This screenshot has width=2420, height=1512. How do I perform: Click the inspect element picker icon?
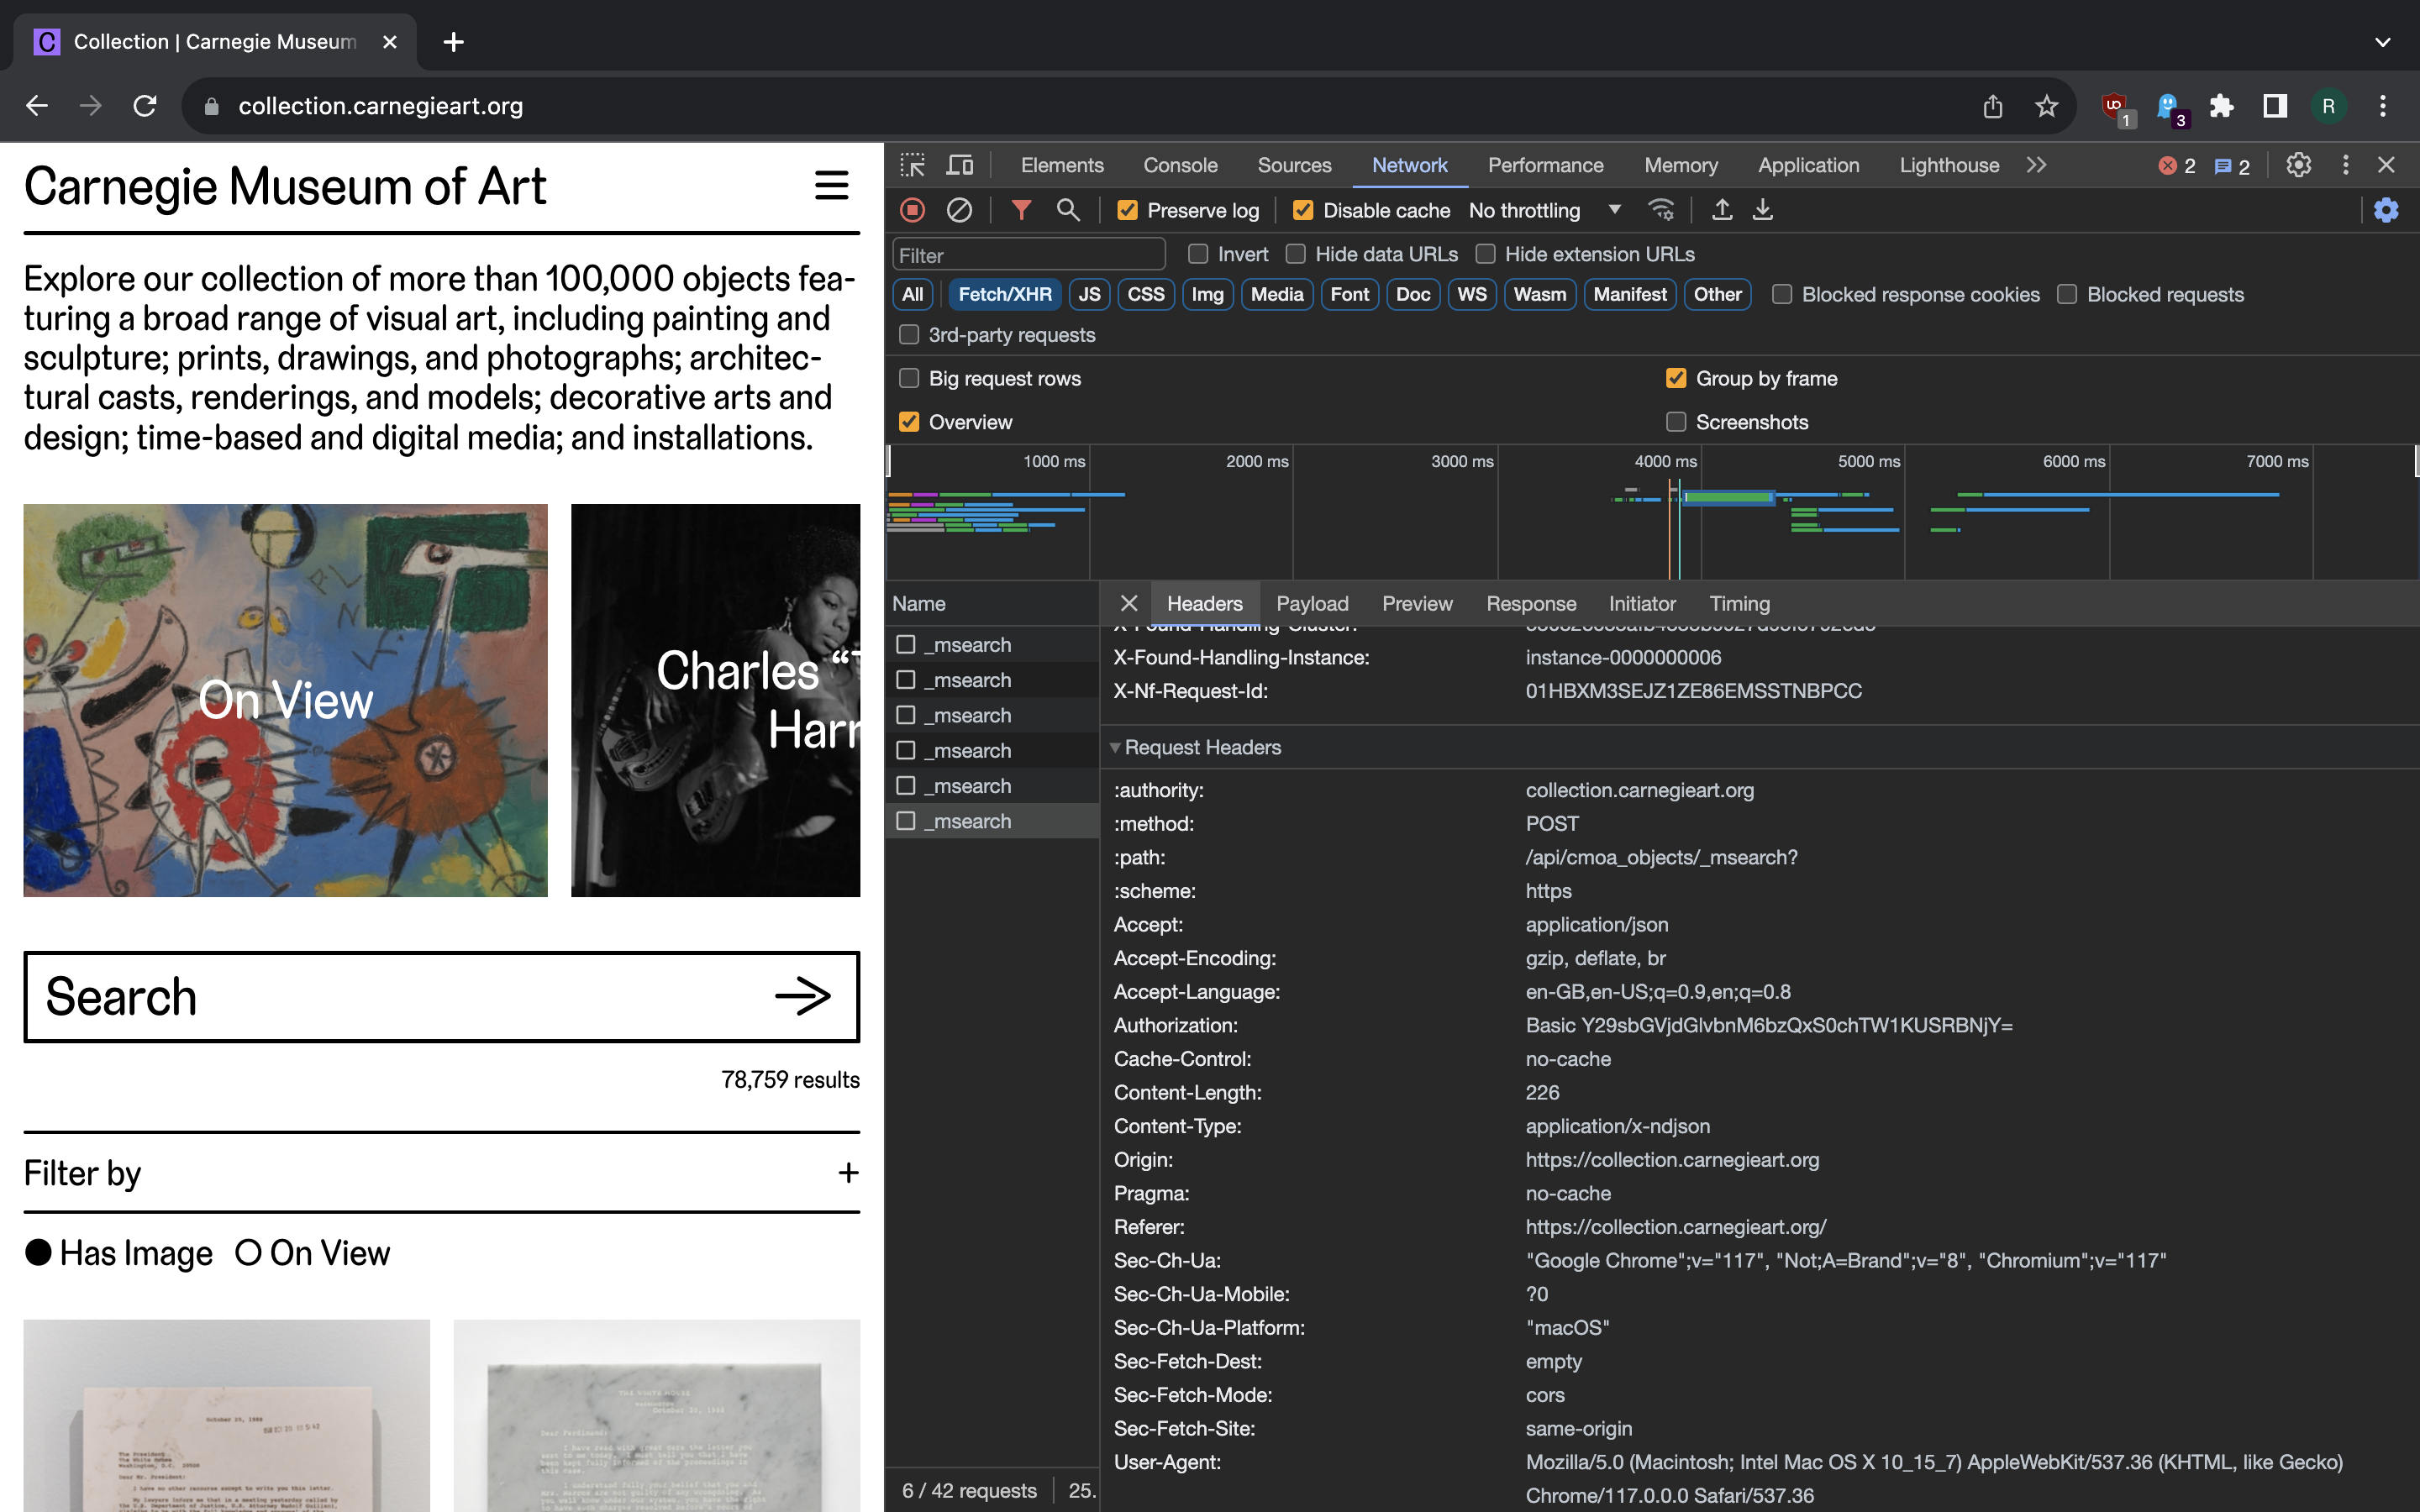pyautogui.click(x=912, y=165)
